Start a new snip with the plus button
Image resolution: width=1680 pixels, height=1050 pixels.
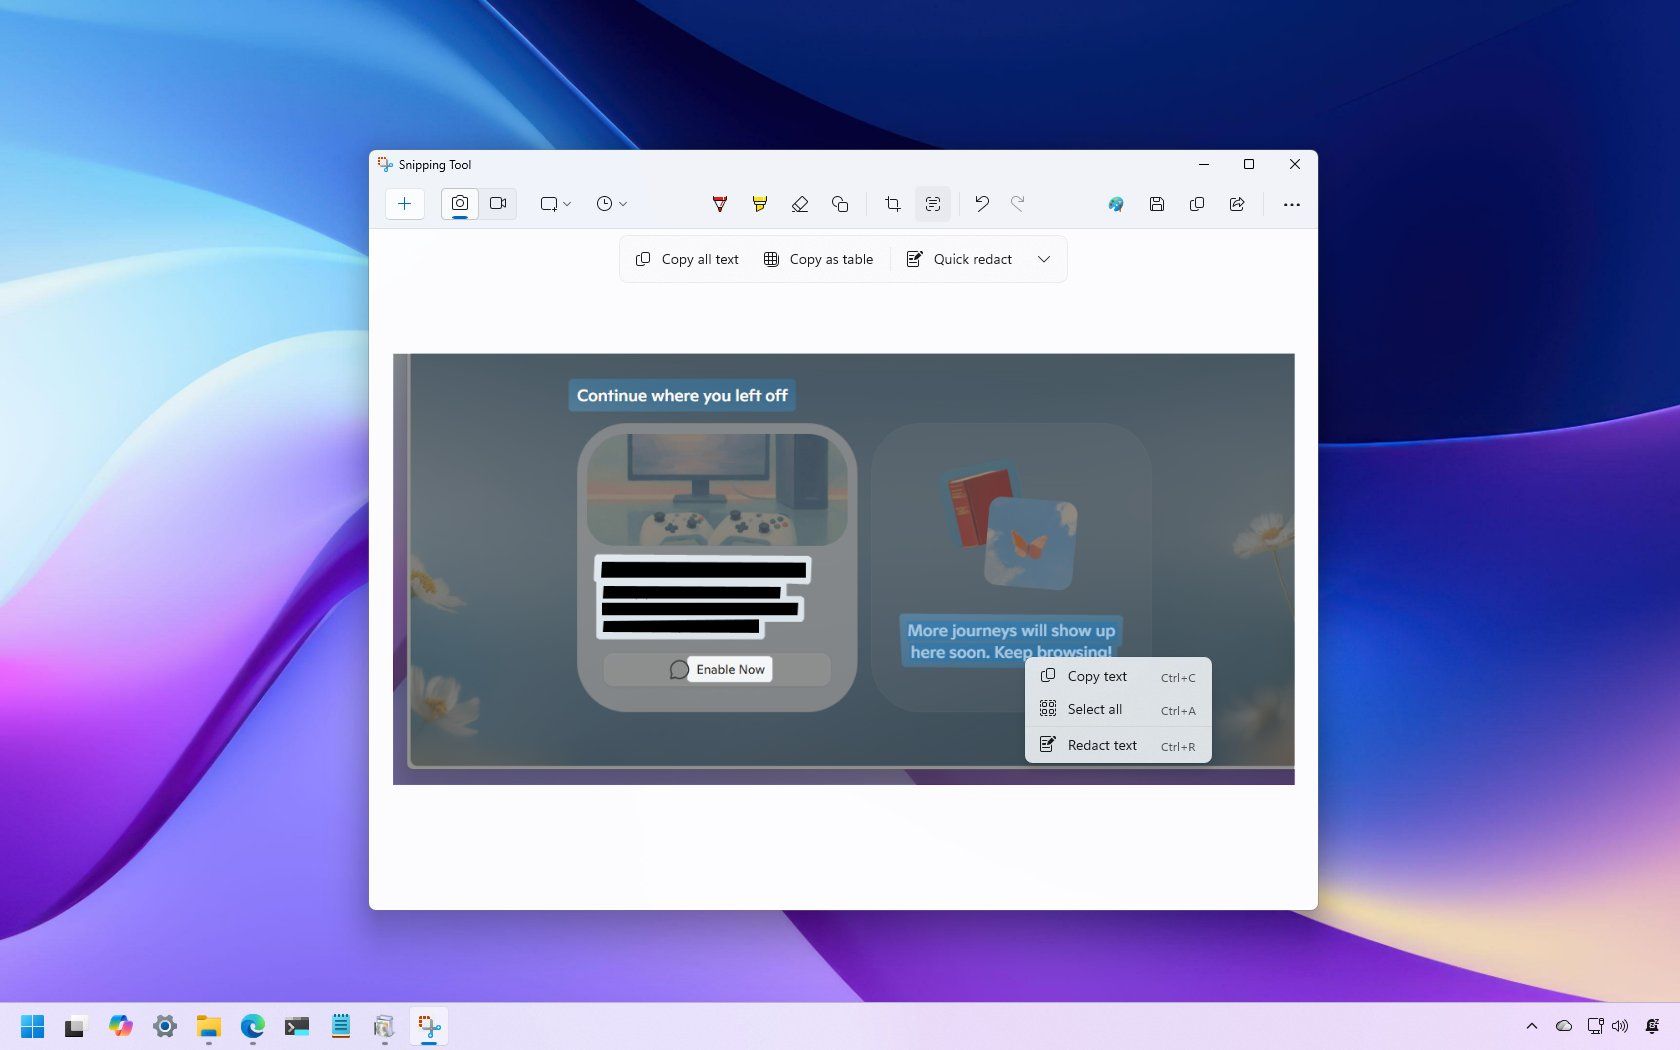pos(404,203)
